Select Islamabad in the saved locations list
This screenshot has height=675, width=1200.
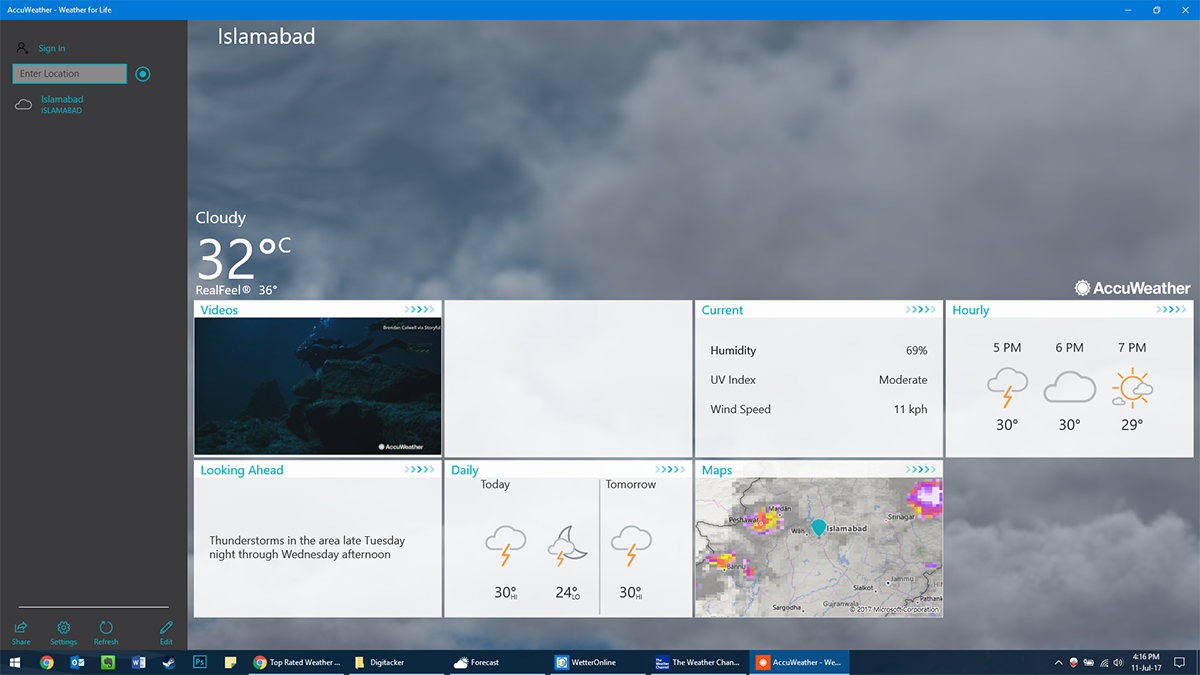(62, 104)
